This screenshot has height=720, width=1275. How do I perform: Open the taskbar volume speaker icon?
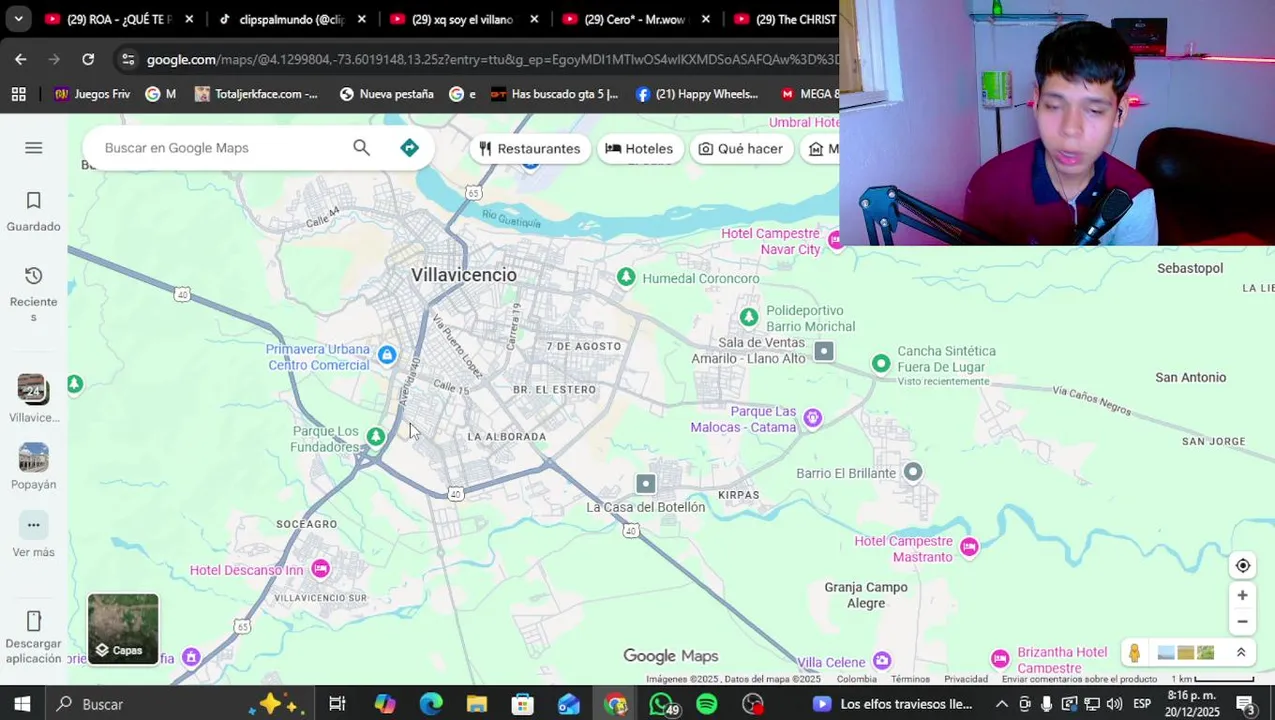pyautogui.click(x=1114, y=704)
